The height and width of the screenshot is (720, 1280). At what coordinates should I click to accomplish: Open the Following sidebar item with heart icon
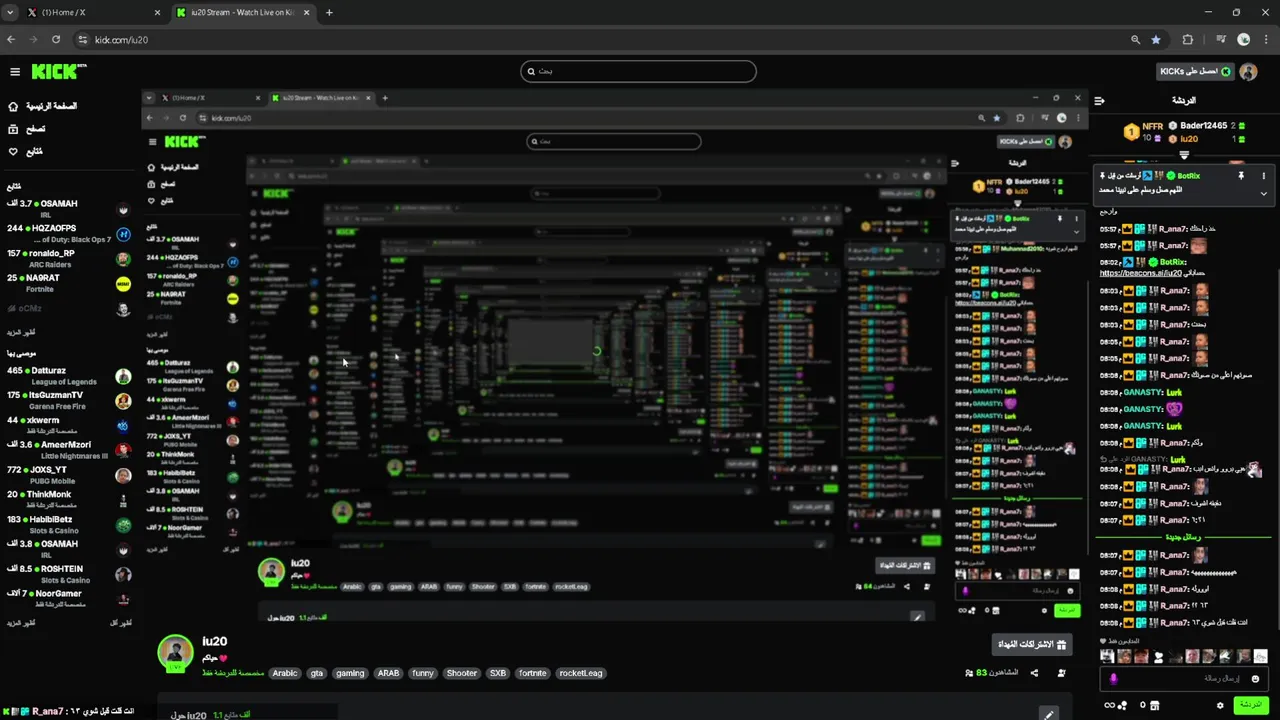click(x=25, y=152)
